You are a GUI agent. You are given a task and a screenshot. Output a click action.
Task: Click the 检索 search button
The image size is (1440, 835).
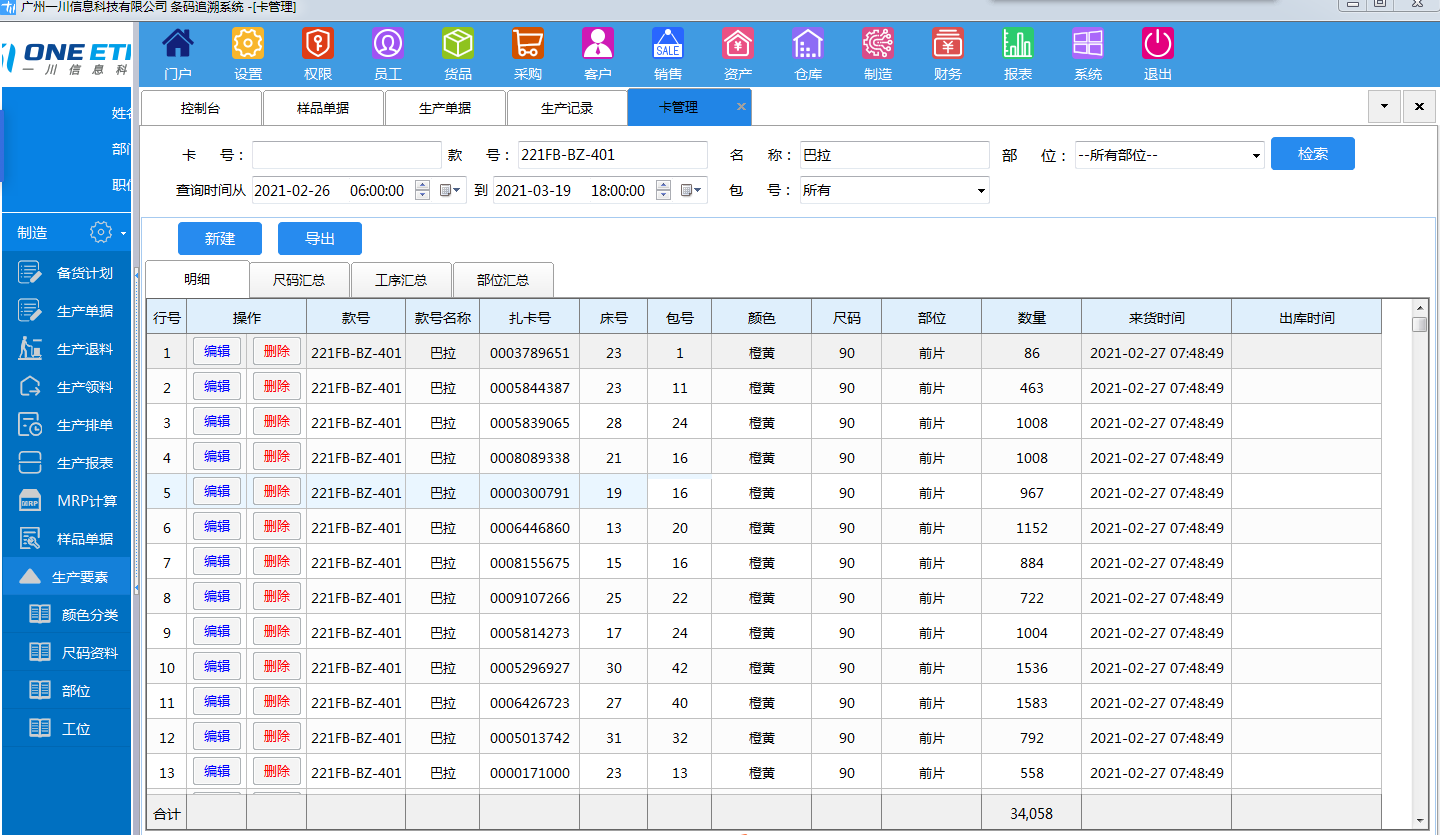click(1313, 154)
